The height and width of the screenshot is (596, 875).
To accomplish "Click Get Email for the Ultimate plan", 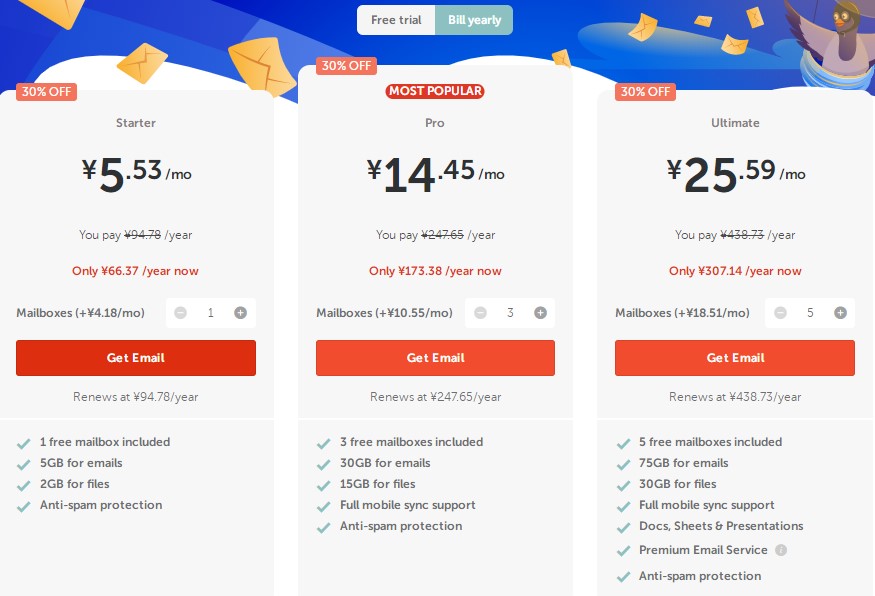I will pyautogui.click(x=734, y=357).
